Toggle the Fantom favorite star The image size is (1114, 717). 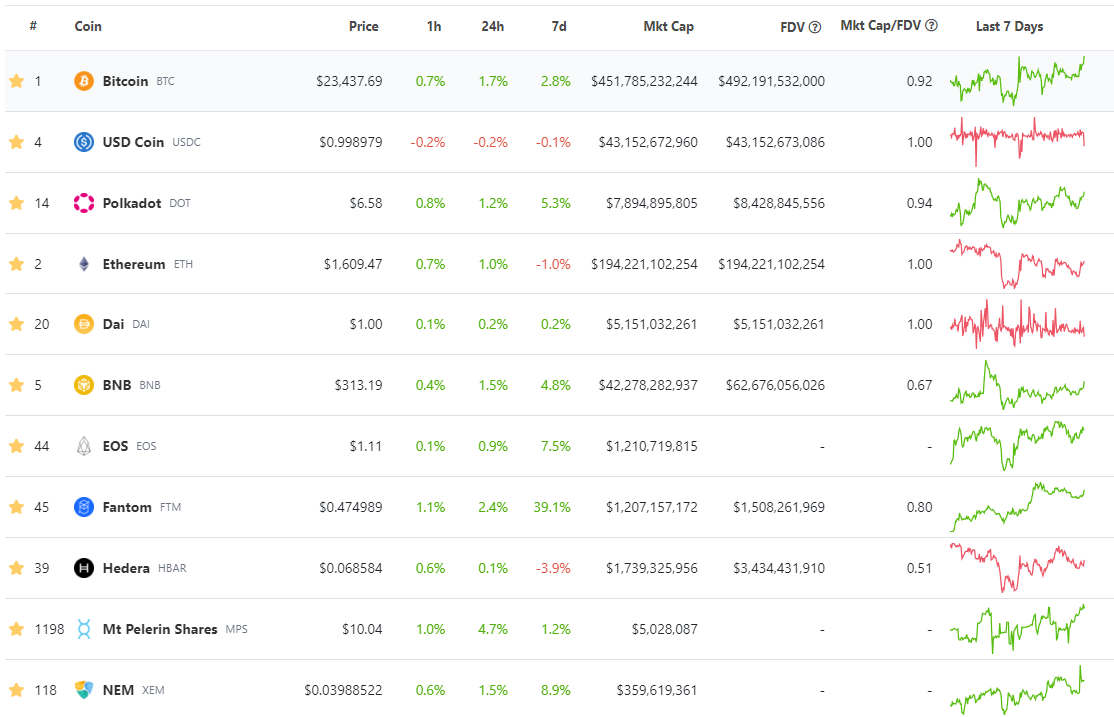click(x=16, y=507)
